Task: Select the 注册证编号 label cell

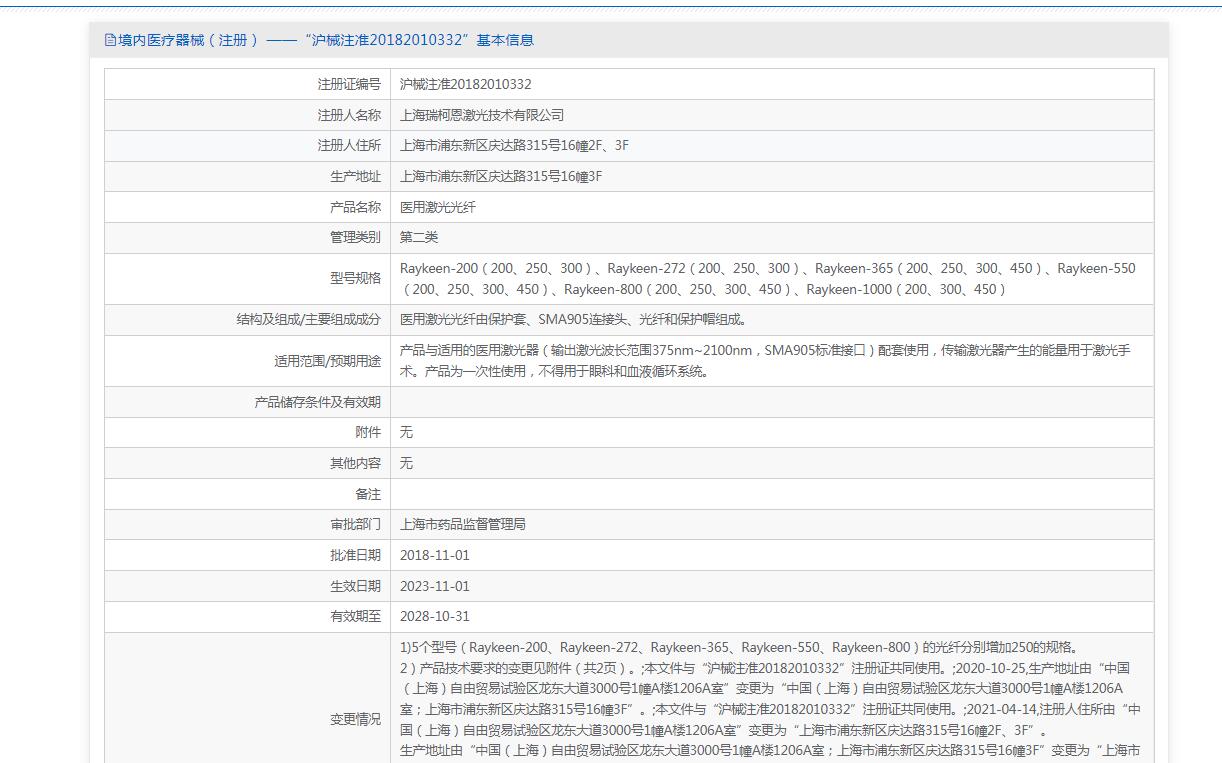Action: (x=348, y=85)
